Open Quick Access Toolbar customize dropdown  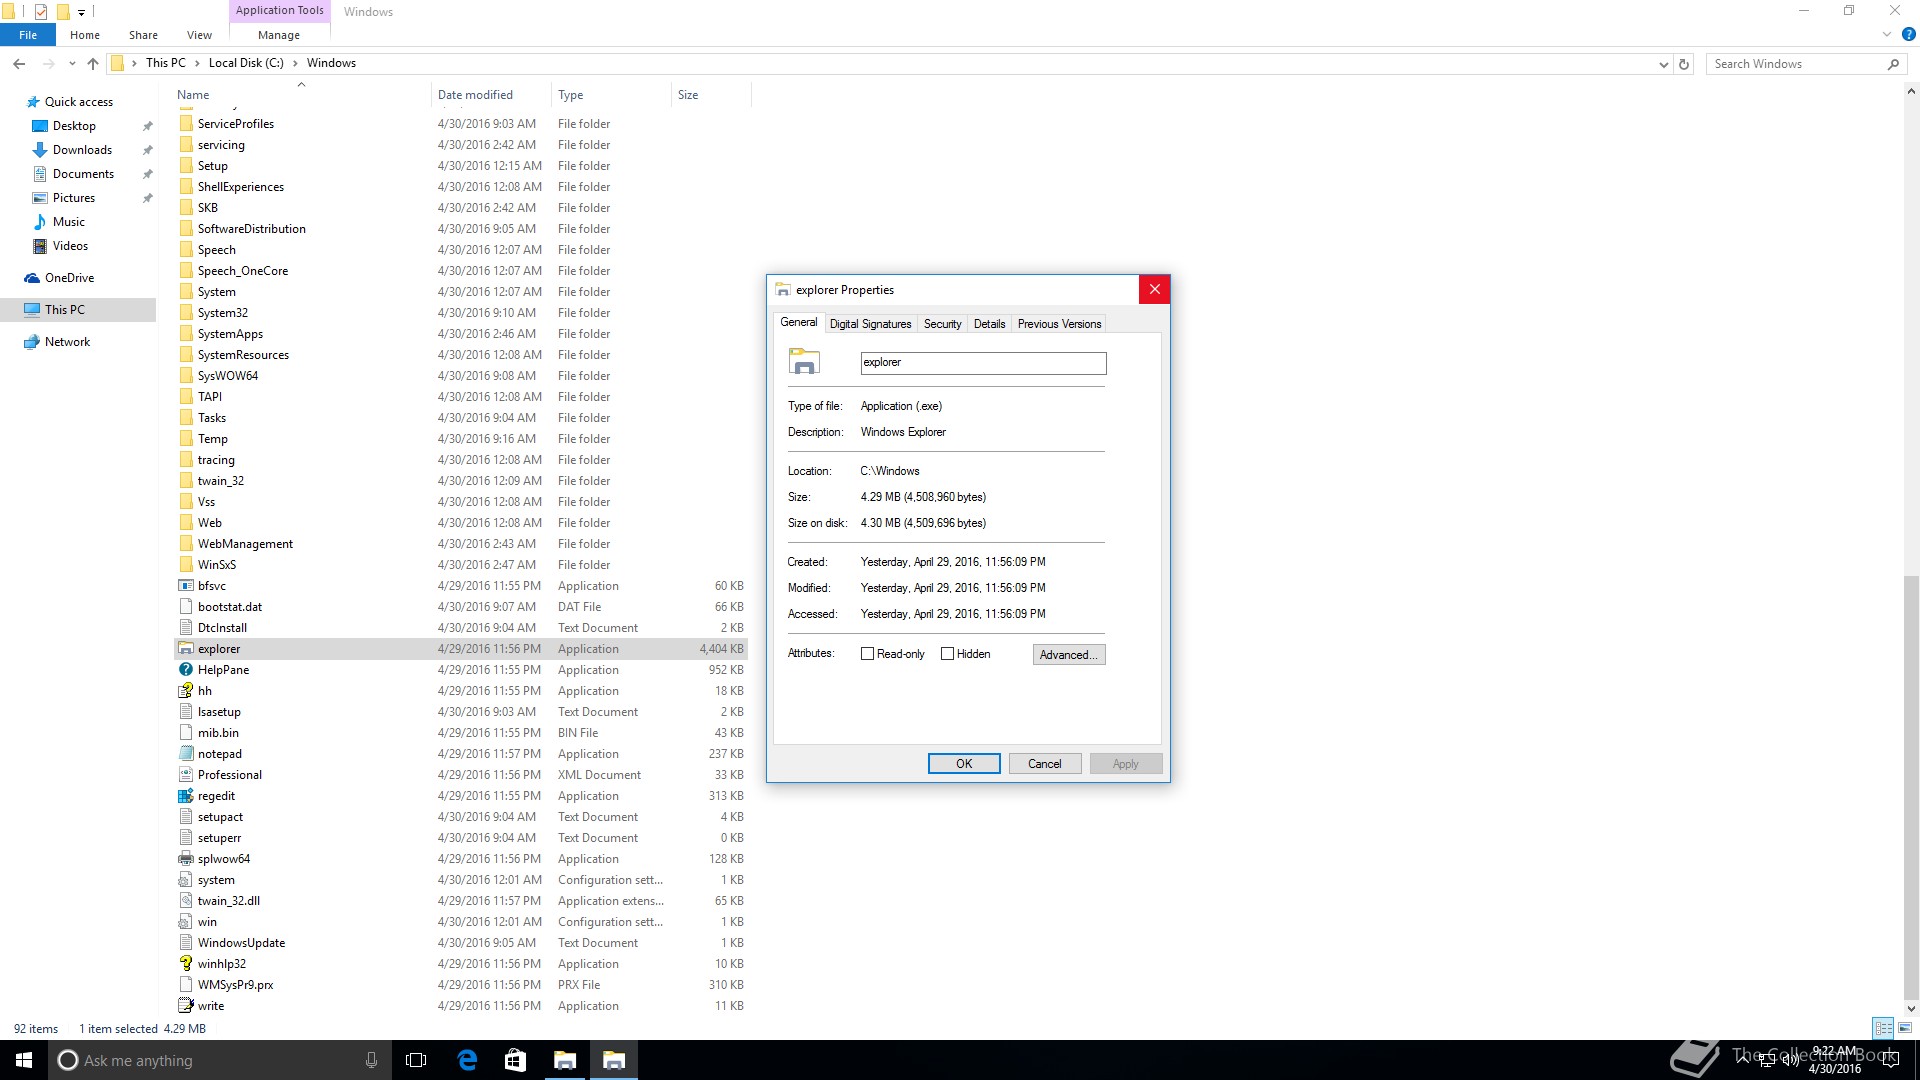82,12
